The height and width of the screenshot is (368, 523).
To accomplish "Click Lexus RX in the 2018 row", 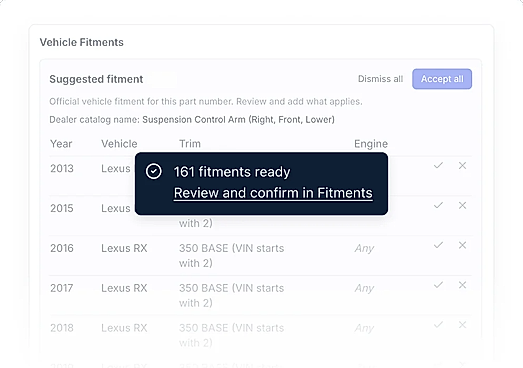I will point(124,328).
